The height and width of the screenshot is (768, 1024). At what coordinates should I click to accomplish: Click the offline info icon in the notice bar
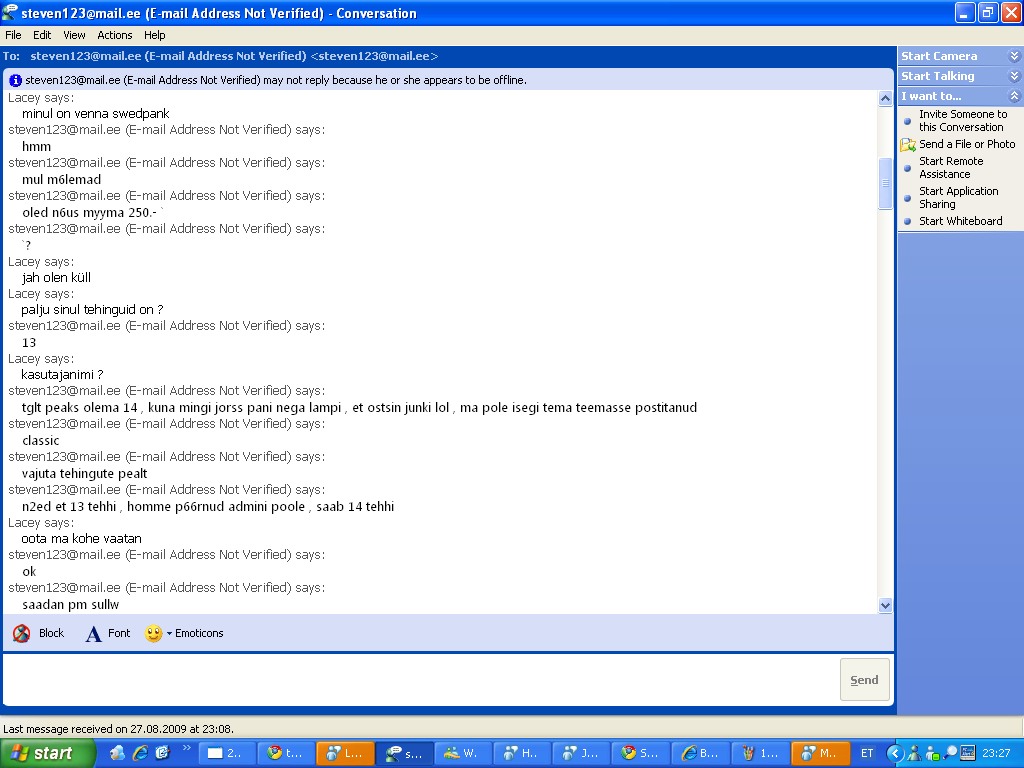click(16, 80)
